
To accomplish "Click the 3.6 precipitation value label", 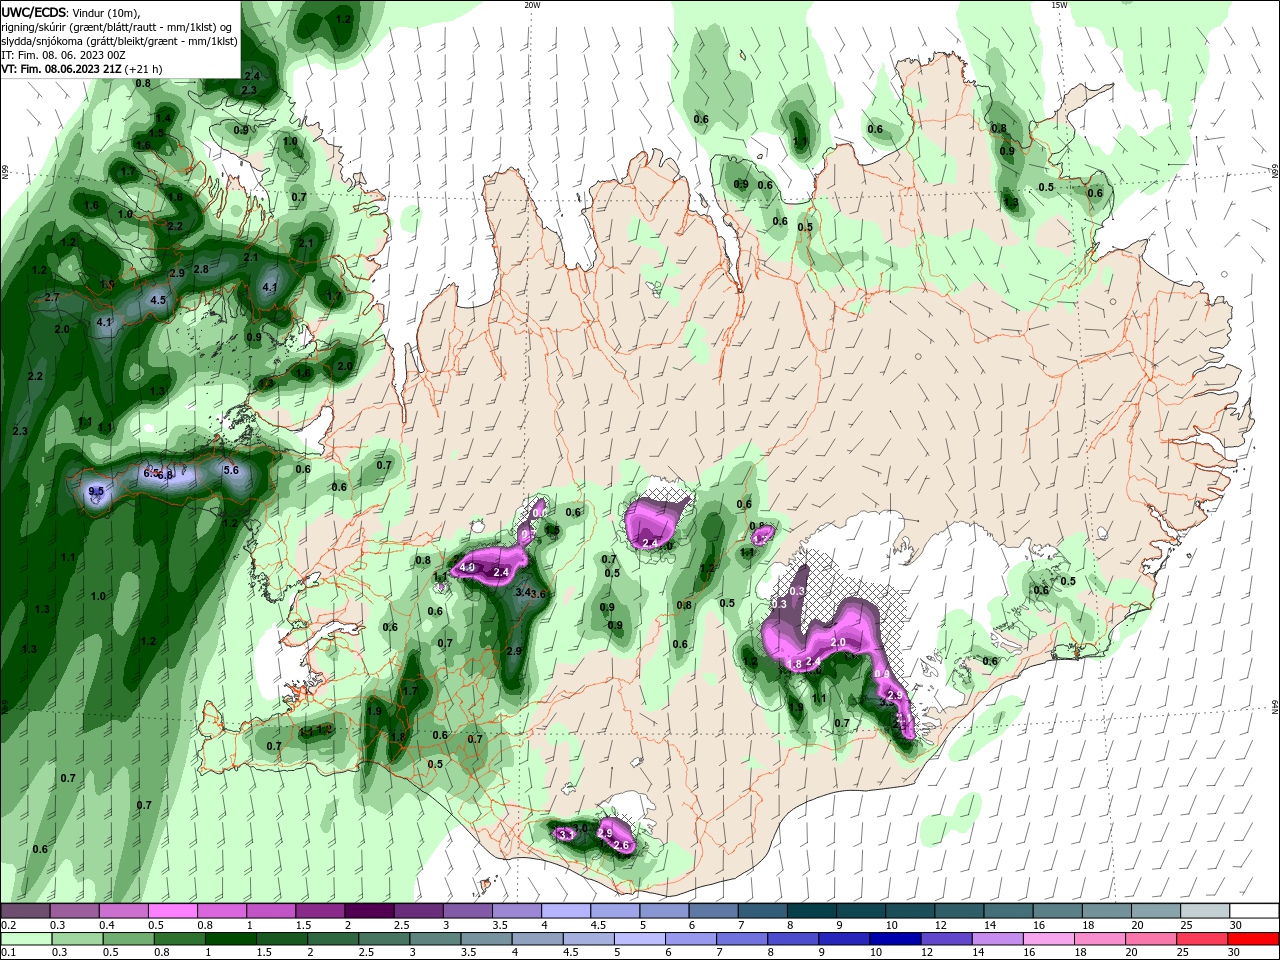I will point(539,594).
